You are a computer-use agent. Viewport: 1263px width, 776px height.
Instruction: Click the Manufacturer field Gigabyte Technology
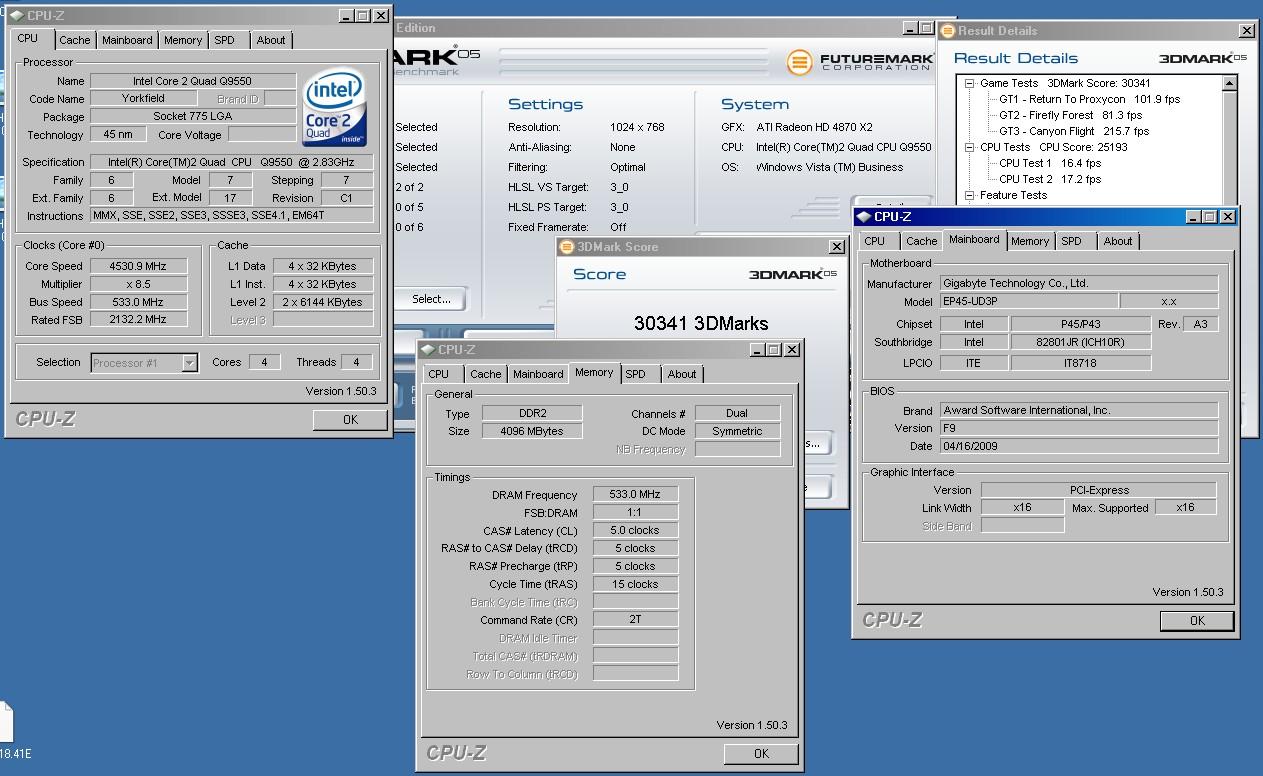click(x=1079, y=284)
